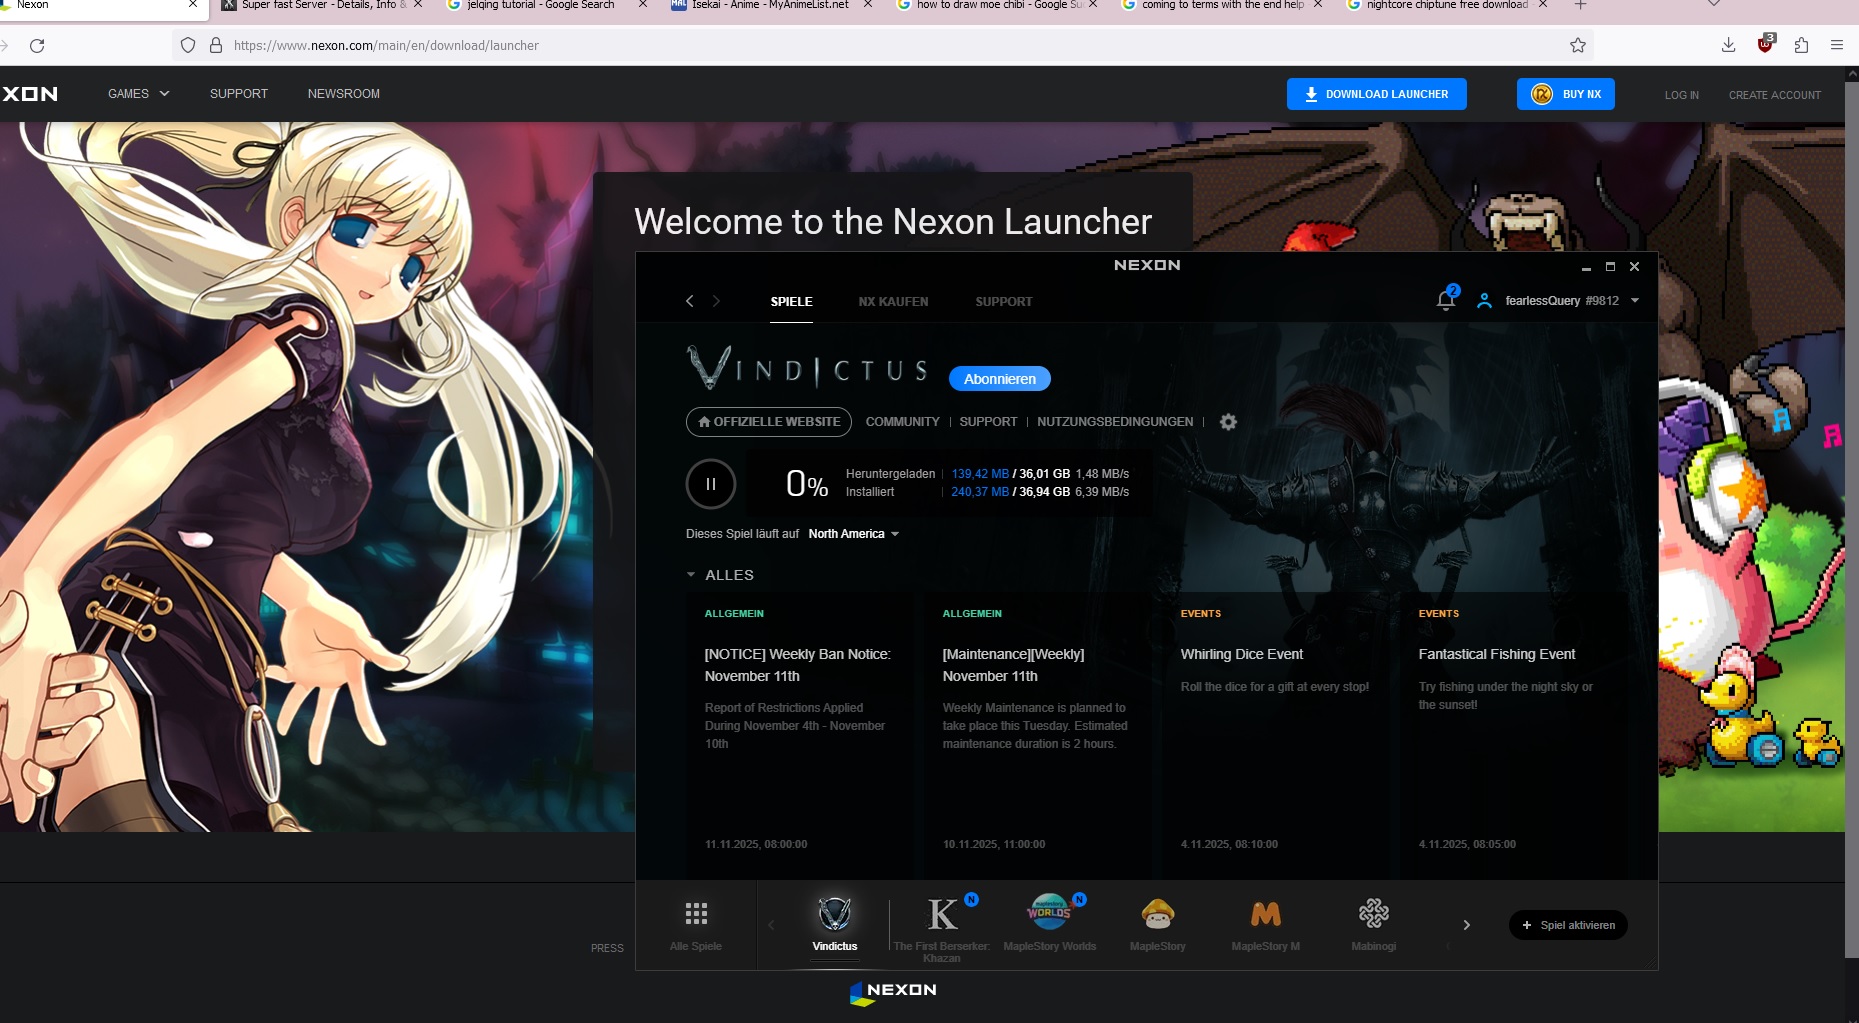Open the browser downloads panel
The image size is (1859, 1023).
1728,45
